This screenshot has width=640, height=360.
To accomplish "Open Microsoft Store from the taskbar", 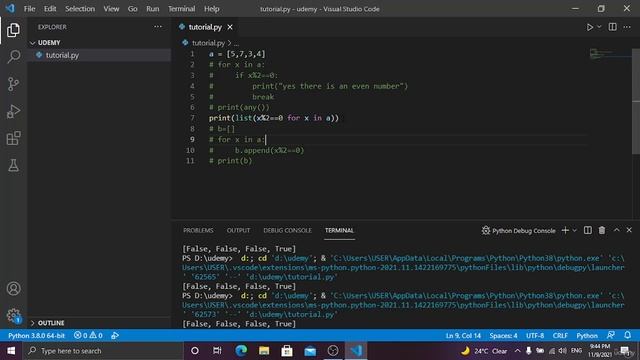I will 287,351.
